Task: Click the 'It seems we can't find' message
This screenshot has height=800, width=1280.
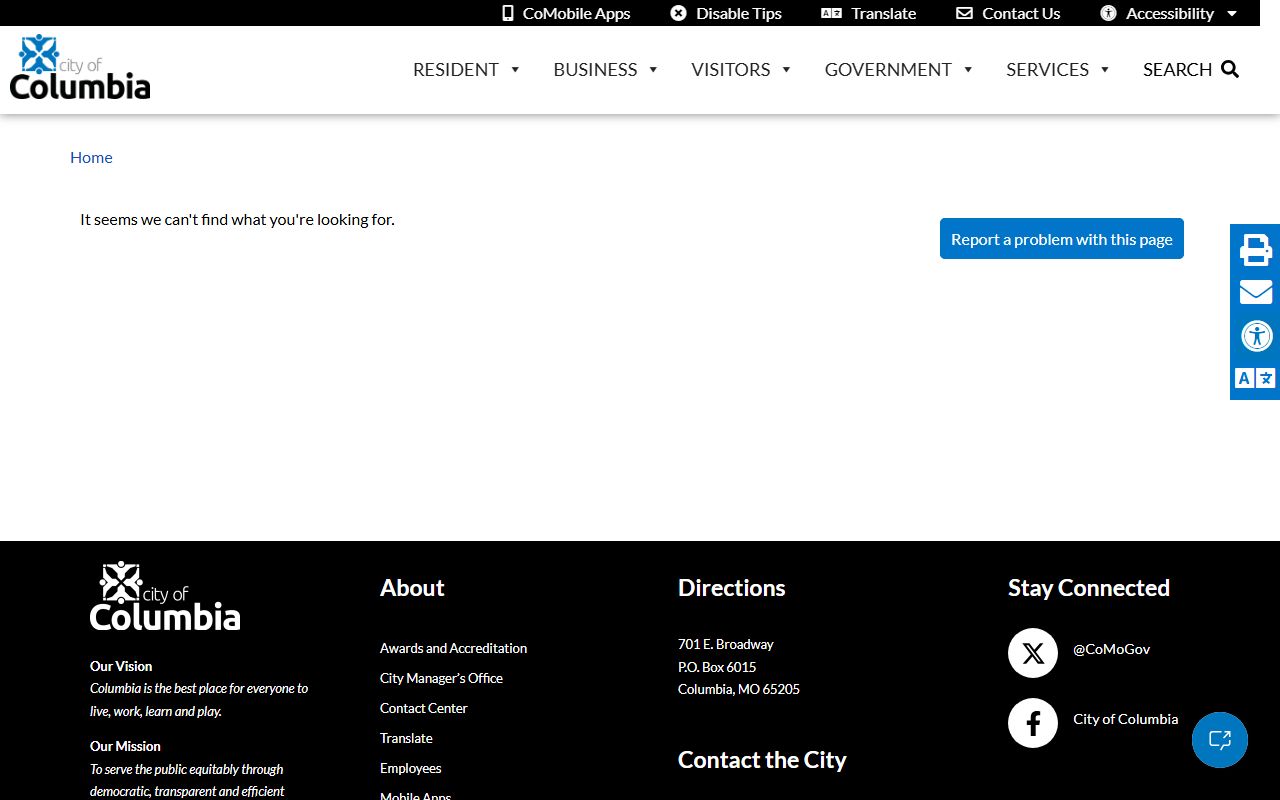Action: coord(237,219)
